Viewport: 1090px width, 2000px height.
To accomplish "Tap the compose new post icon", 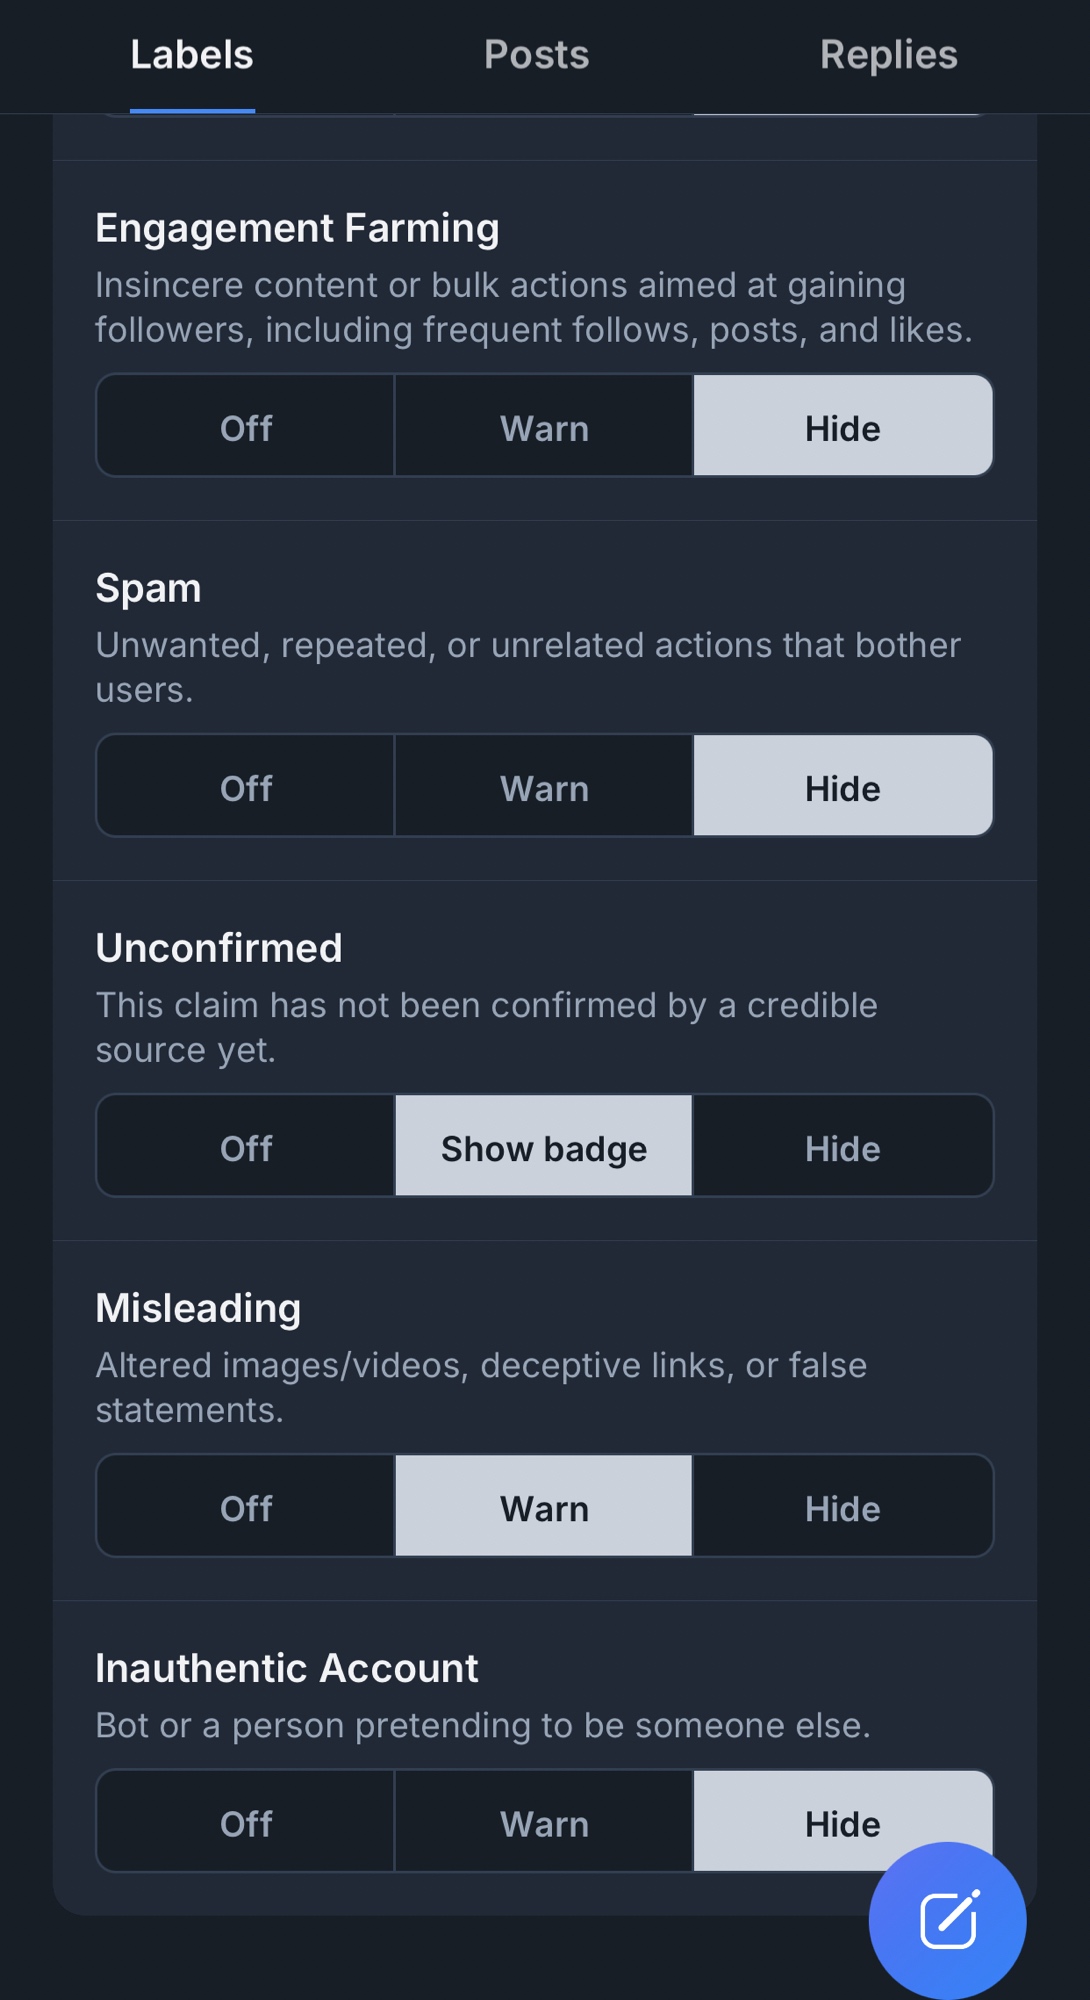I will point(947,1920).
